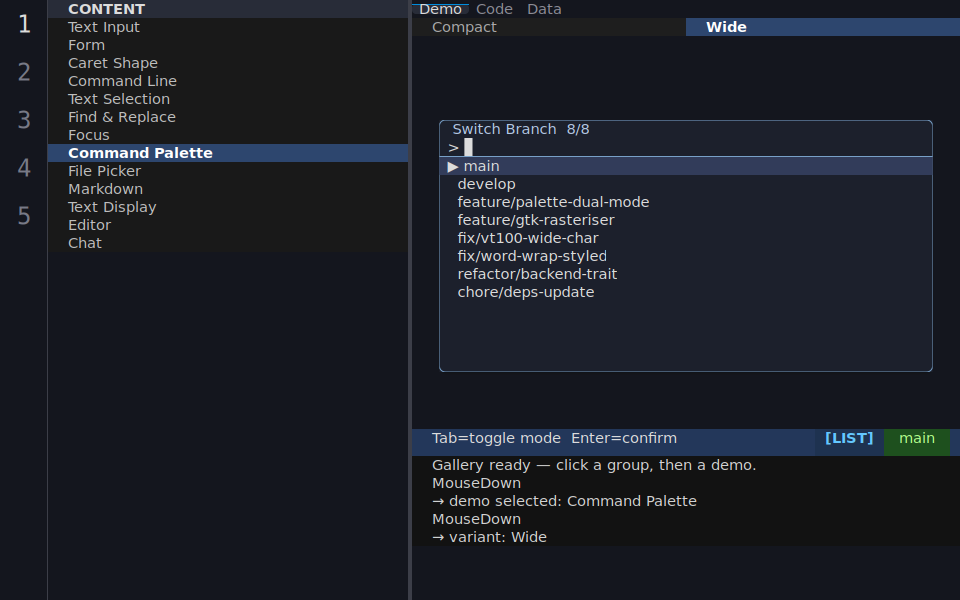
Task: Select the Form demo
Action: (228, 45)
